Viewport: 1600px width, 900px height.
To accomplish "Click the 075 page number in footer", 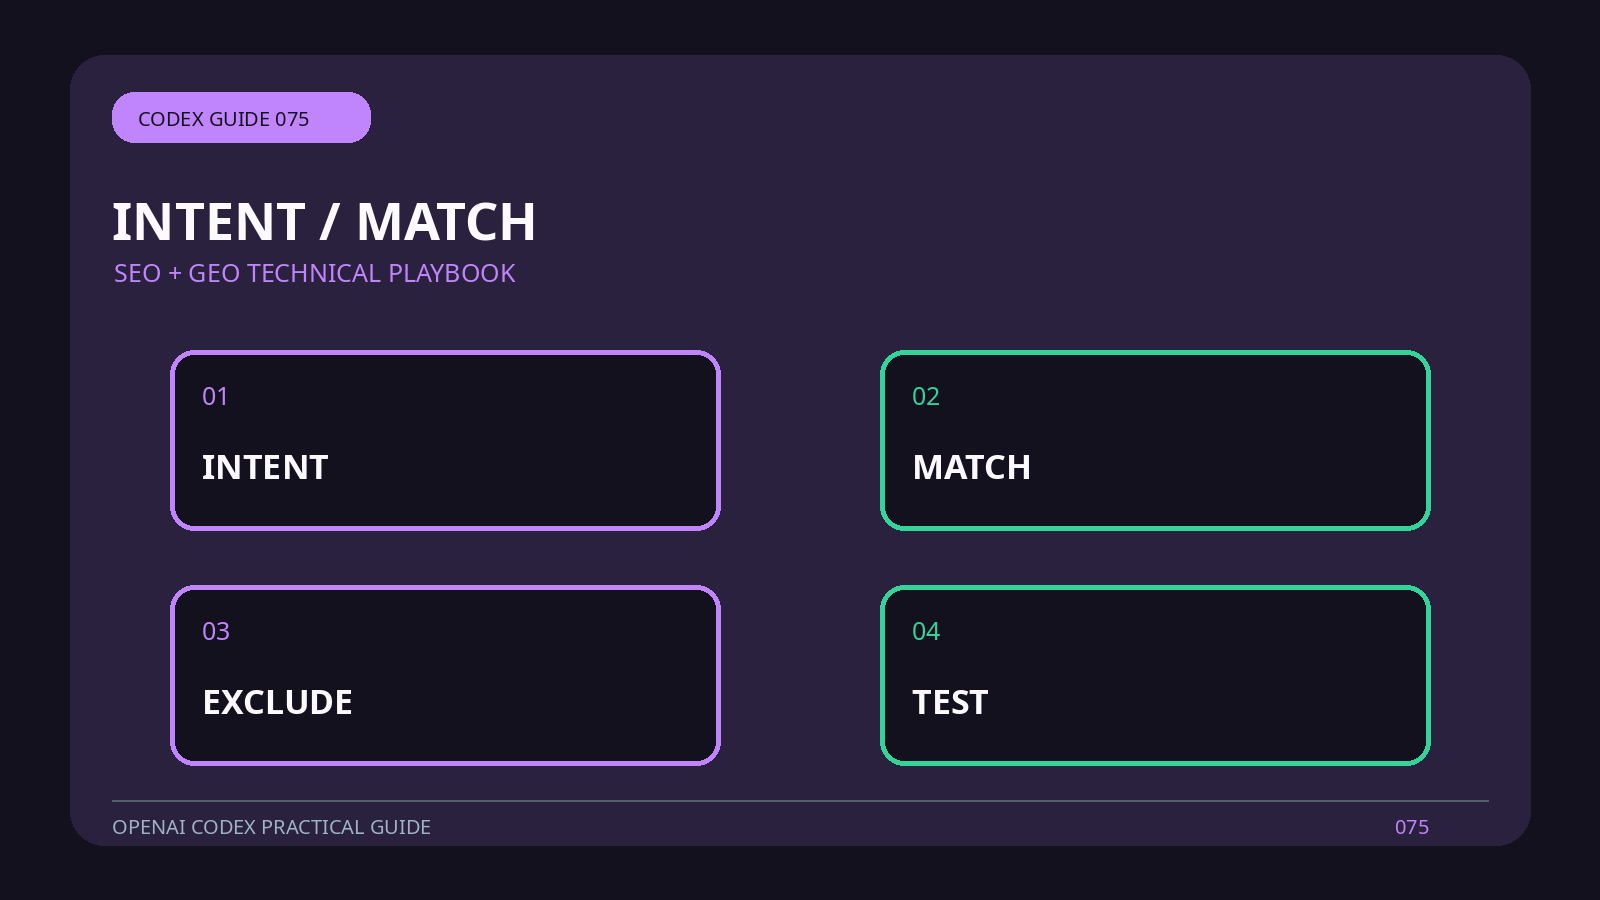I will [x=1412, y=827].
